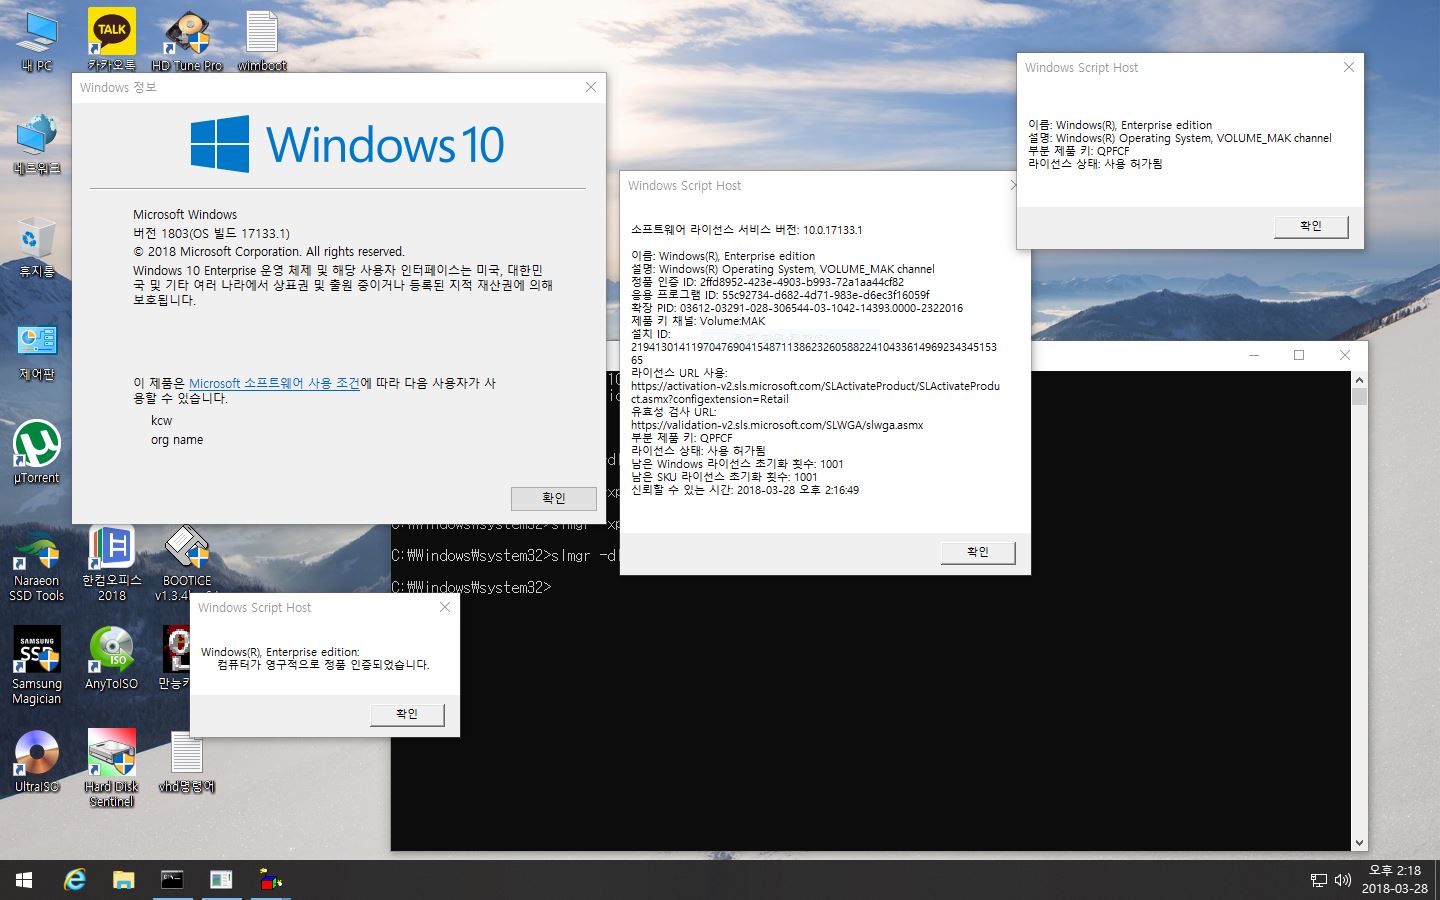Viewport: 1440px width, 900px height.
Task: Click 확인 in the 정품 인증 message dialog
Action: (x=407, y=714)
